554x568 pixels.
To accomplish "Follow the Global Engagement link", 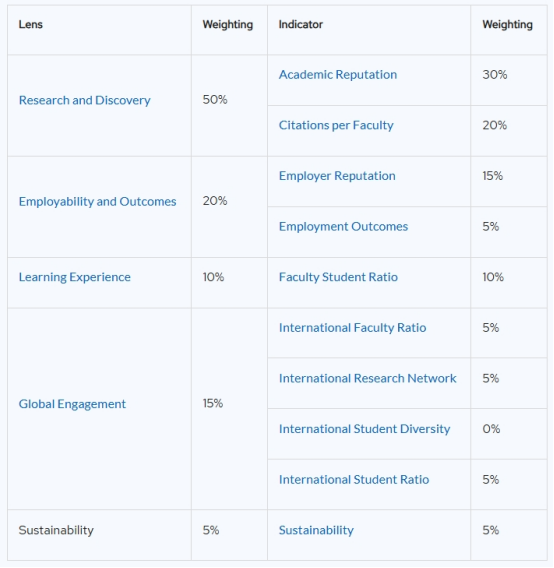I will click(x=72, y=404).
